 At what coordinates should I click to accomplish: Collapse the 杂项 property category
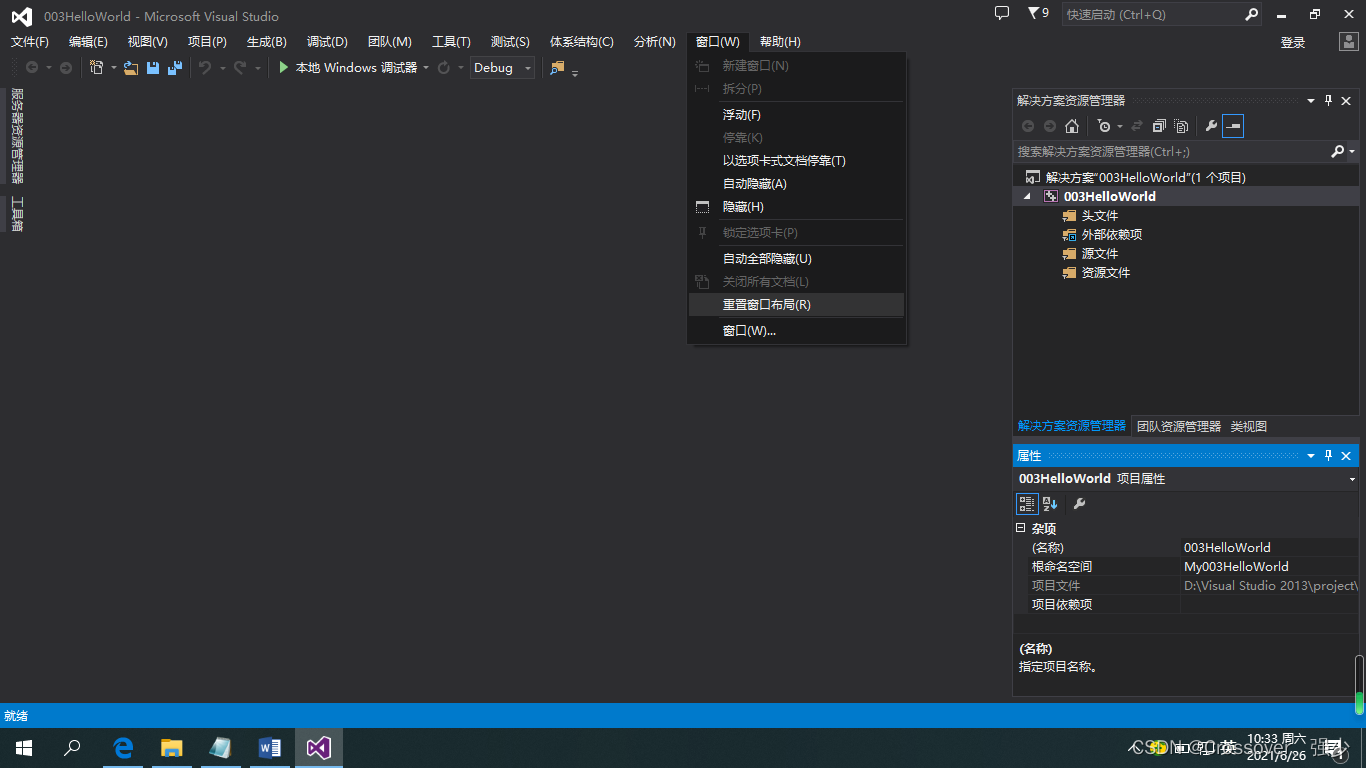tap(1021, 528)
